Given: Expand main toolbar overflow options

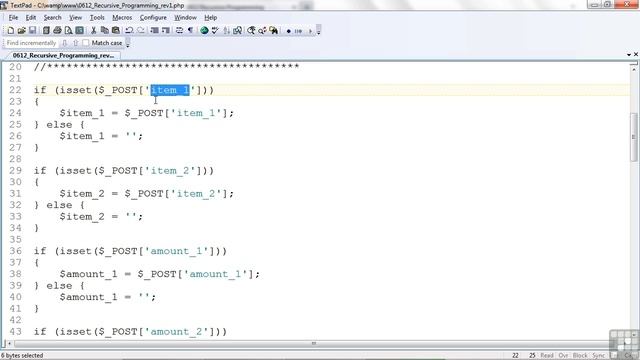Looking at the screenshot, I should (319, 31).
